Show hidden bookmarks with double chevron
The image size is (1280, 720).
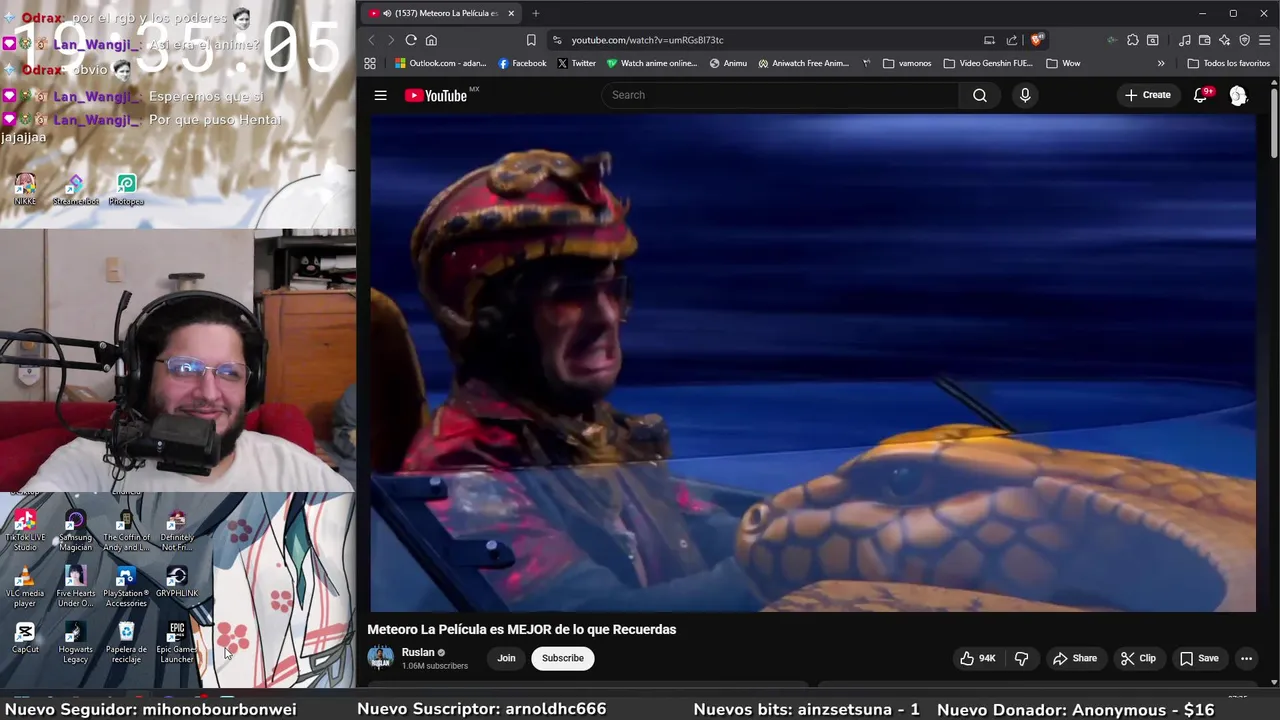(1161, 63)
